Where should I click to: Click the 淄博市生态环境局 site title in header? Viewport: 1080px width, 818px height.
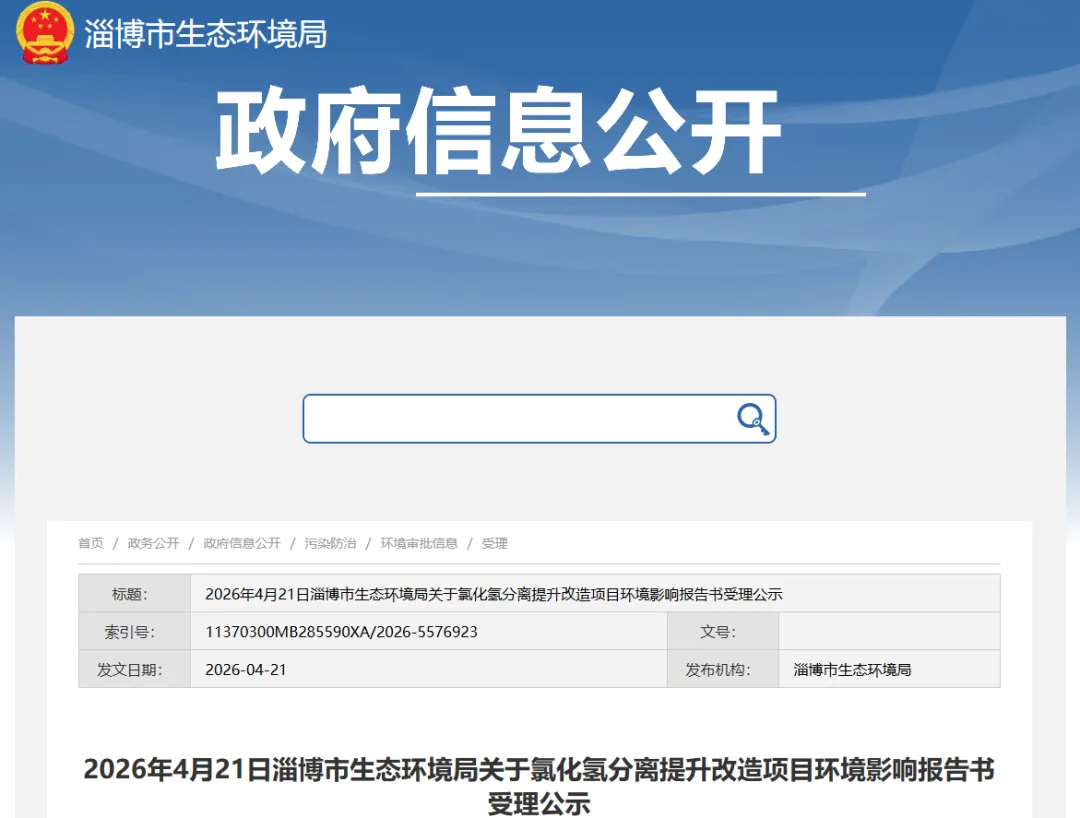pyautogui.click(x=206, y=34)
